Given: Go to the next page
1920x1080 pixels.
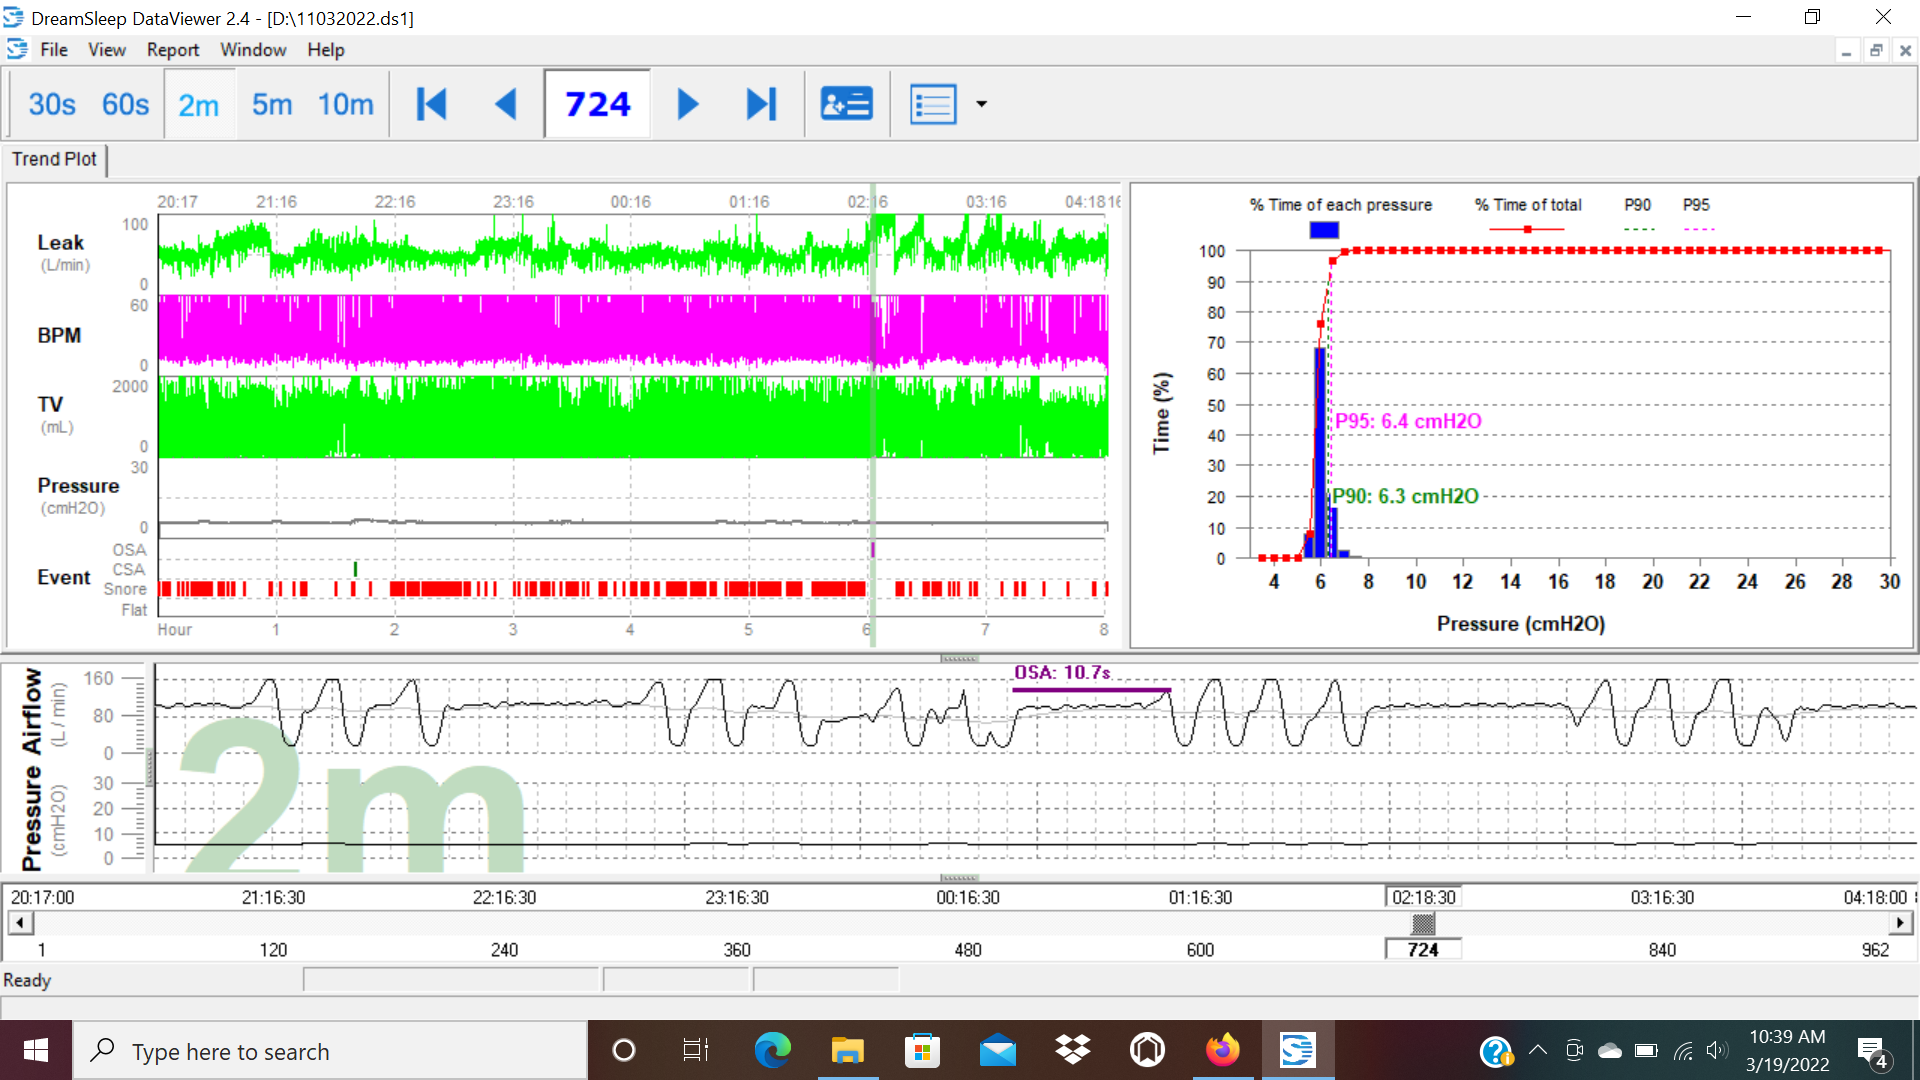Looking at the screenshot, I should tap(687, 104).
